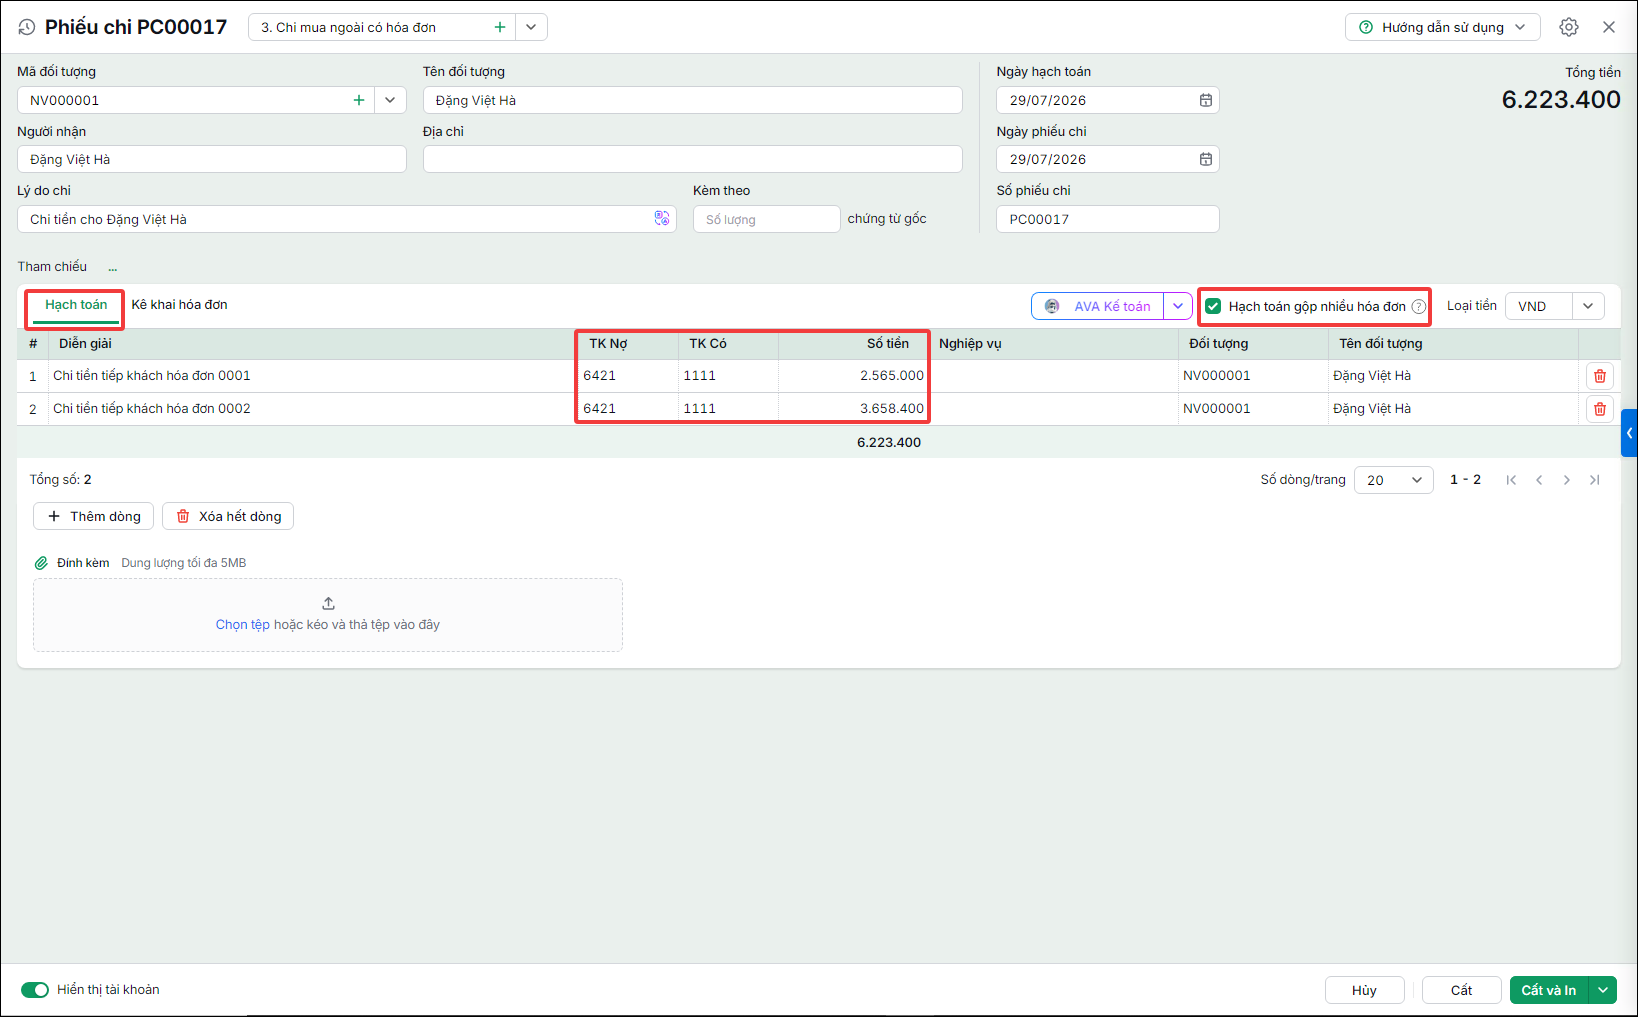
Task: Switch to the Kê khai hóa đơn tab
Action: pos(180,305)
